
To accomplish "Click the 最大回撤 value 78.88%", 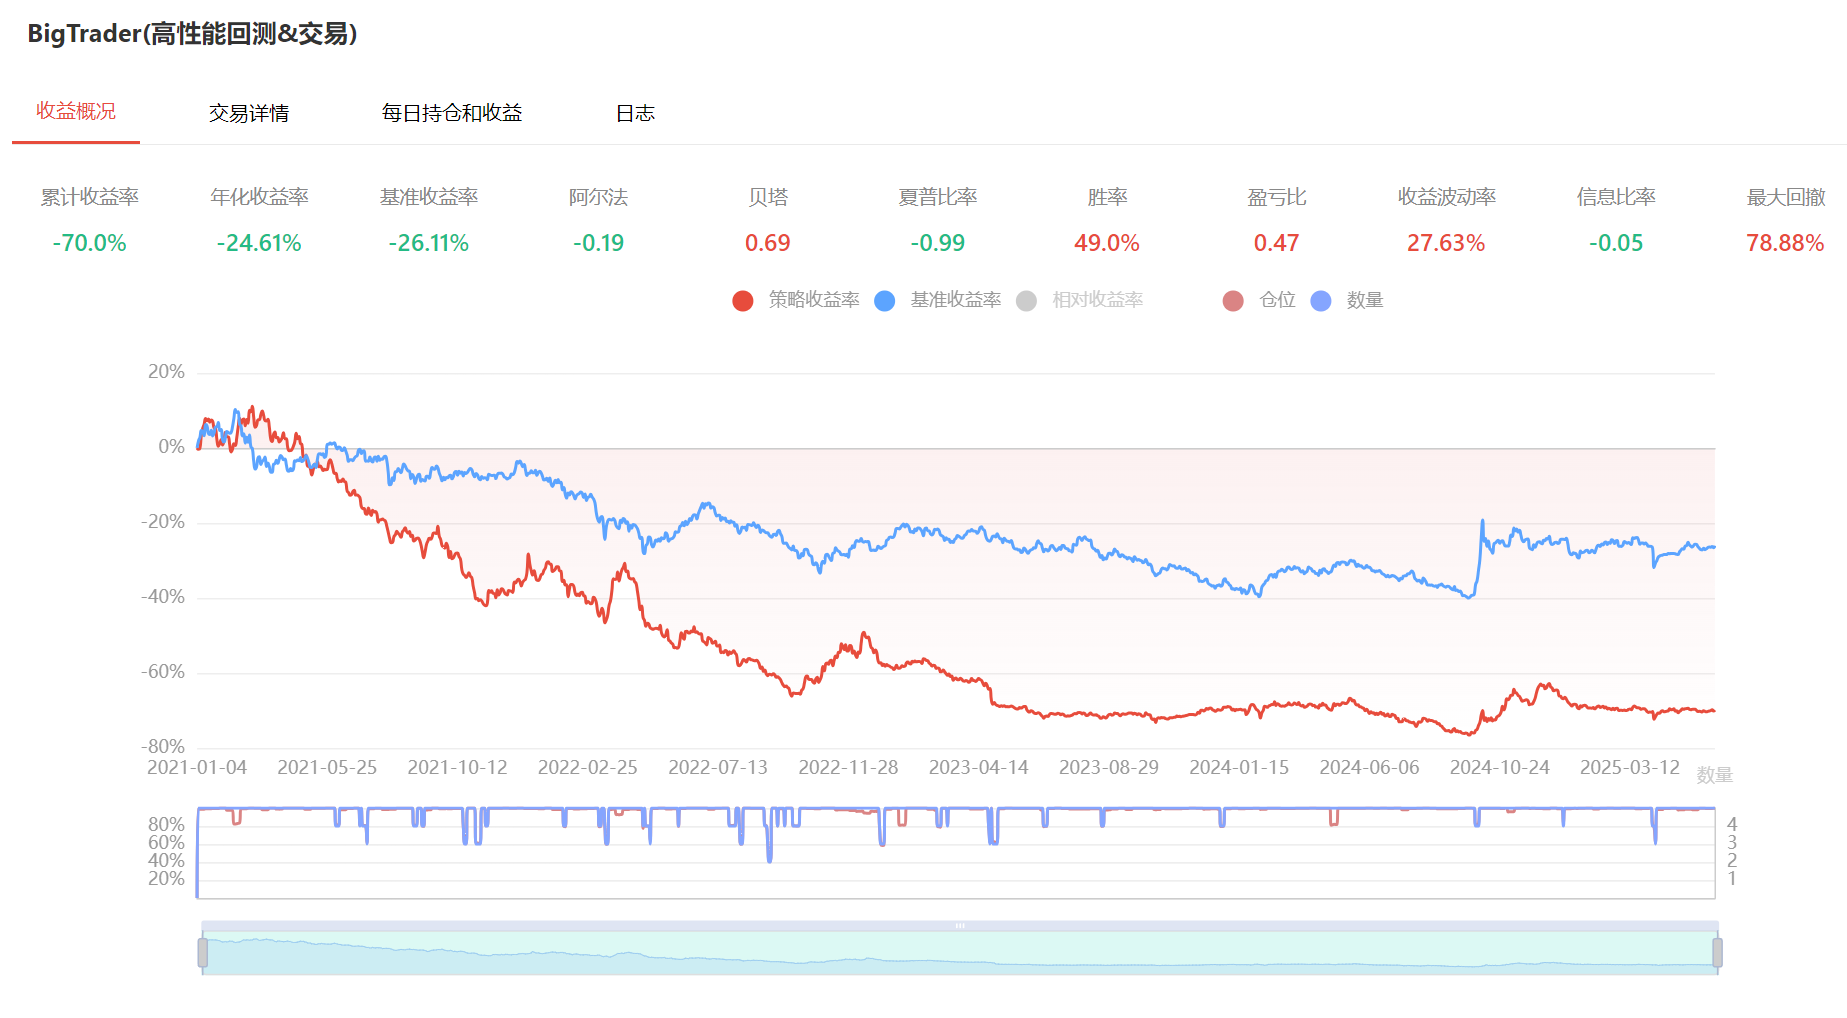I will pyautogui.click(x=1784, y=243).
